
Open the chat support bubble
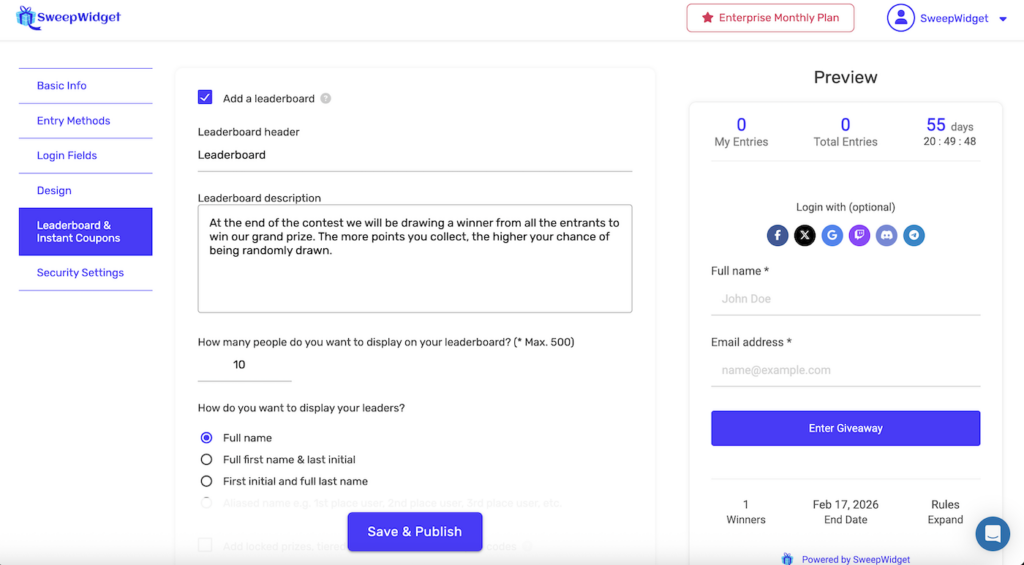[x=993, y=534]
